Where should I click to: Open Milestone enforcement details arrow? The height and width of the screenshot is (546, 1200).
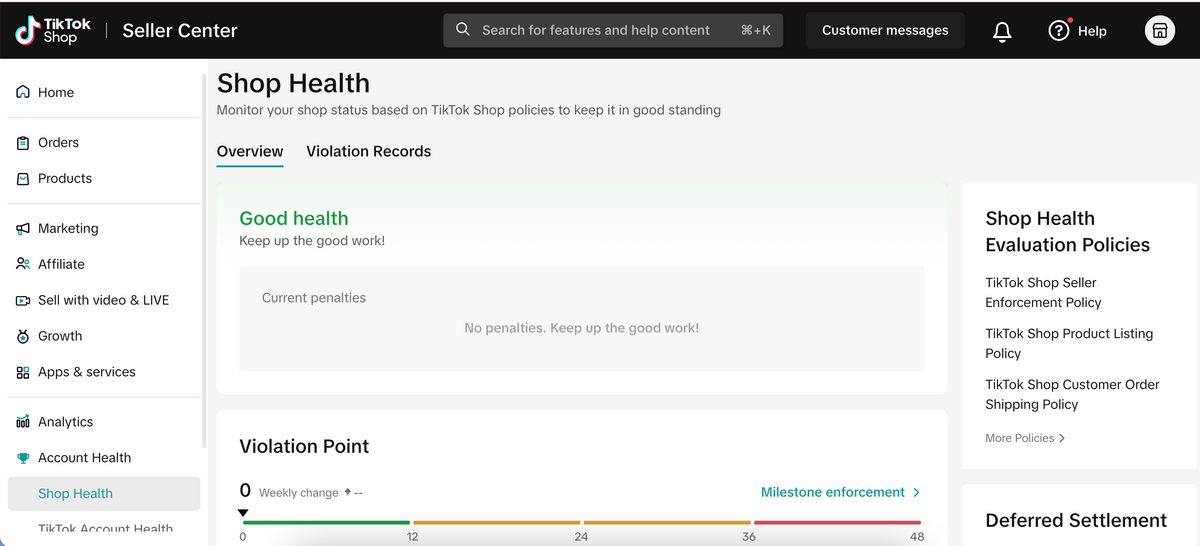[x=916, y=492]
